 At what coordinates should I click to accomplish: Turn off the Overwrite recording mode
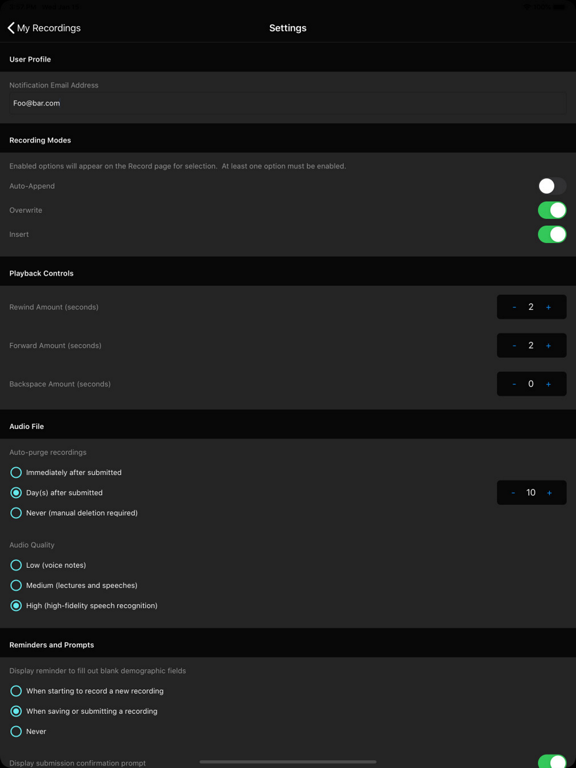552,210
